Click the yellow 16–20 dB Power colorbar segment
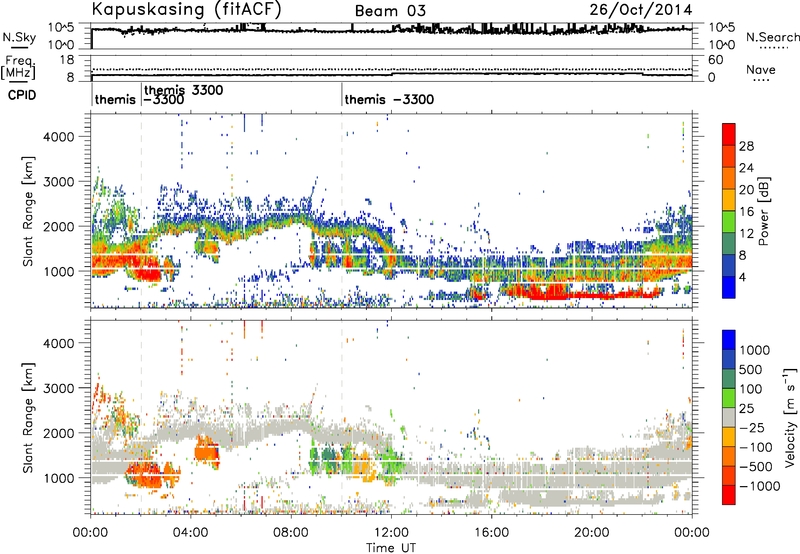800x554 pixels. pos(729,200)
